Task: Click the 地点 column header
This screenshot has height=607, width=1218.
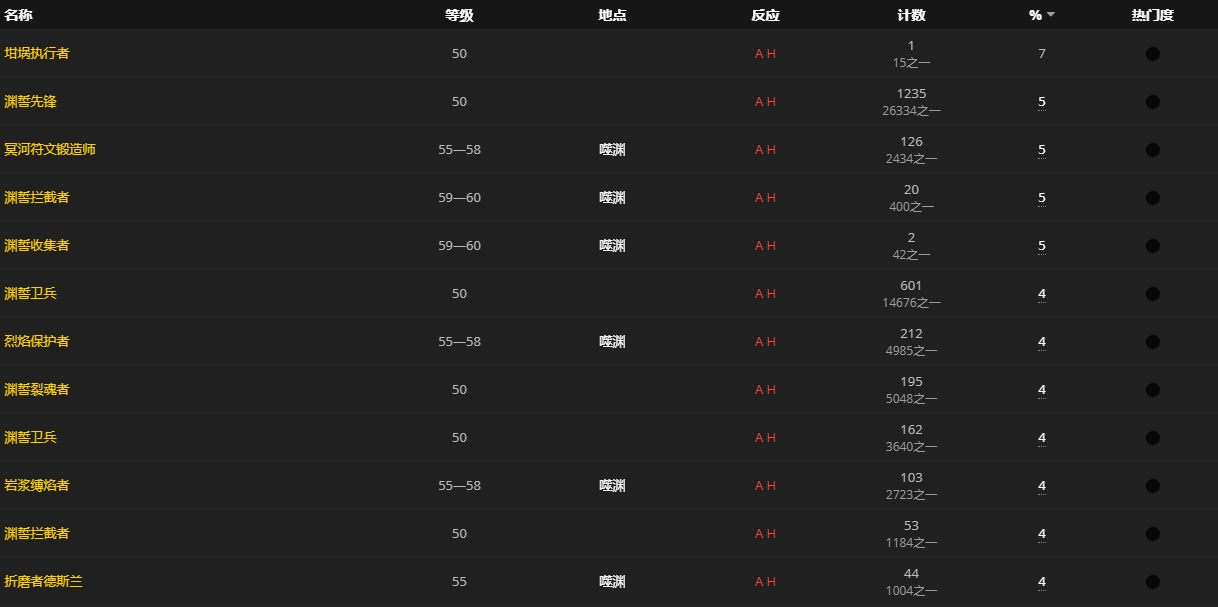Action: 612,15
